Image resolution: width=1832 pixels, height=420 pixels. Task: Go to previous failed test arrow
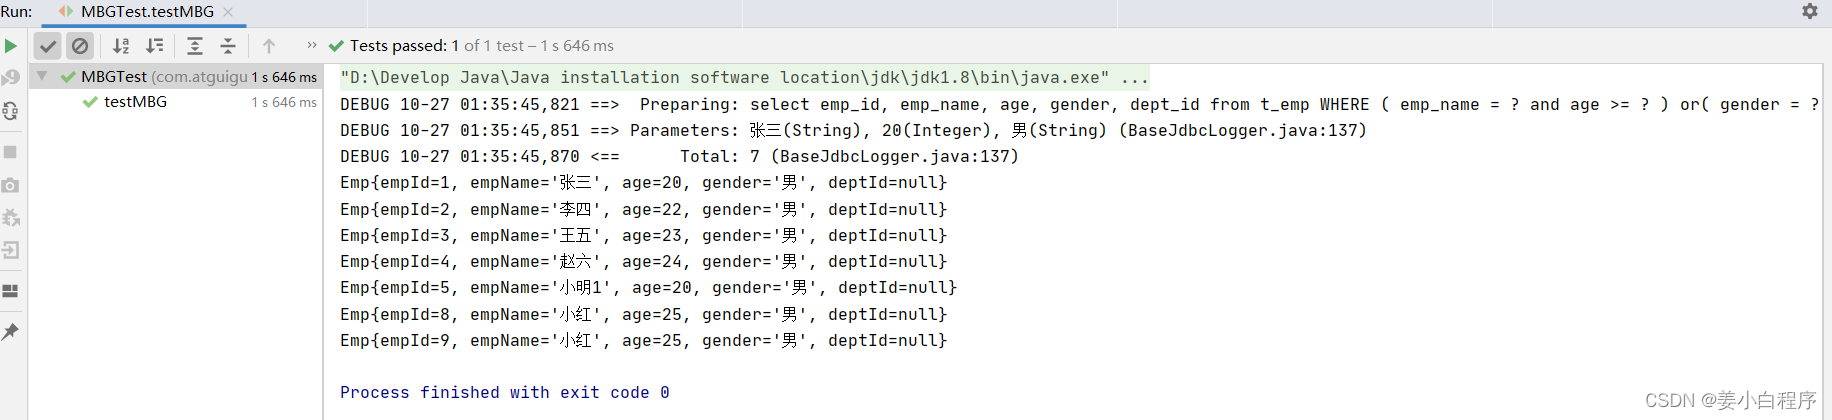269,46
